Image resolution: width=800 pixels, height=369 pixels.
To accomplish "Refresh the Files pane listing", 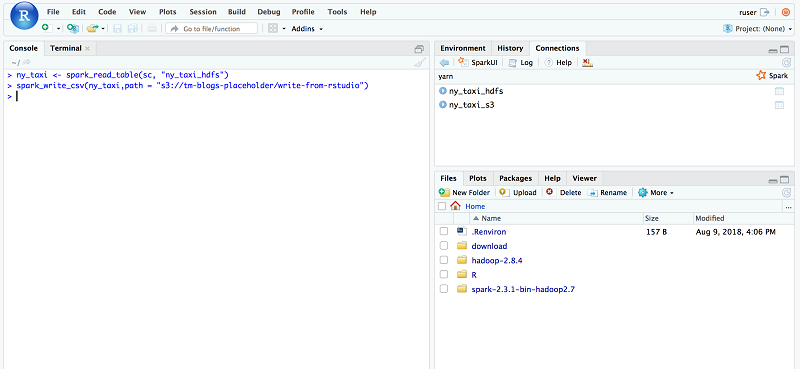I will [x=786, y=192].
